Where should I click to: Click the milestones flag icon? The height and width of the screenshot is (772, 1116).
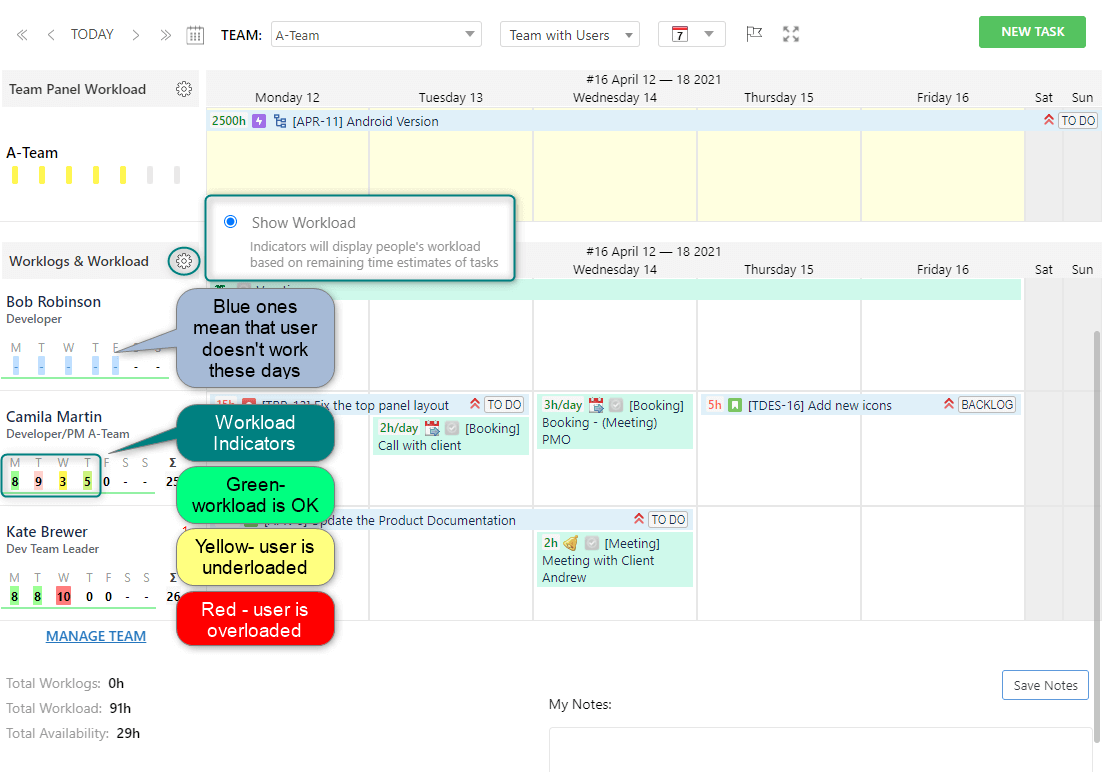click(x=754, y=33)
